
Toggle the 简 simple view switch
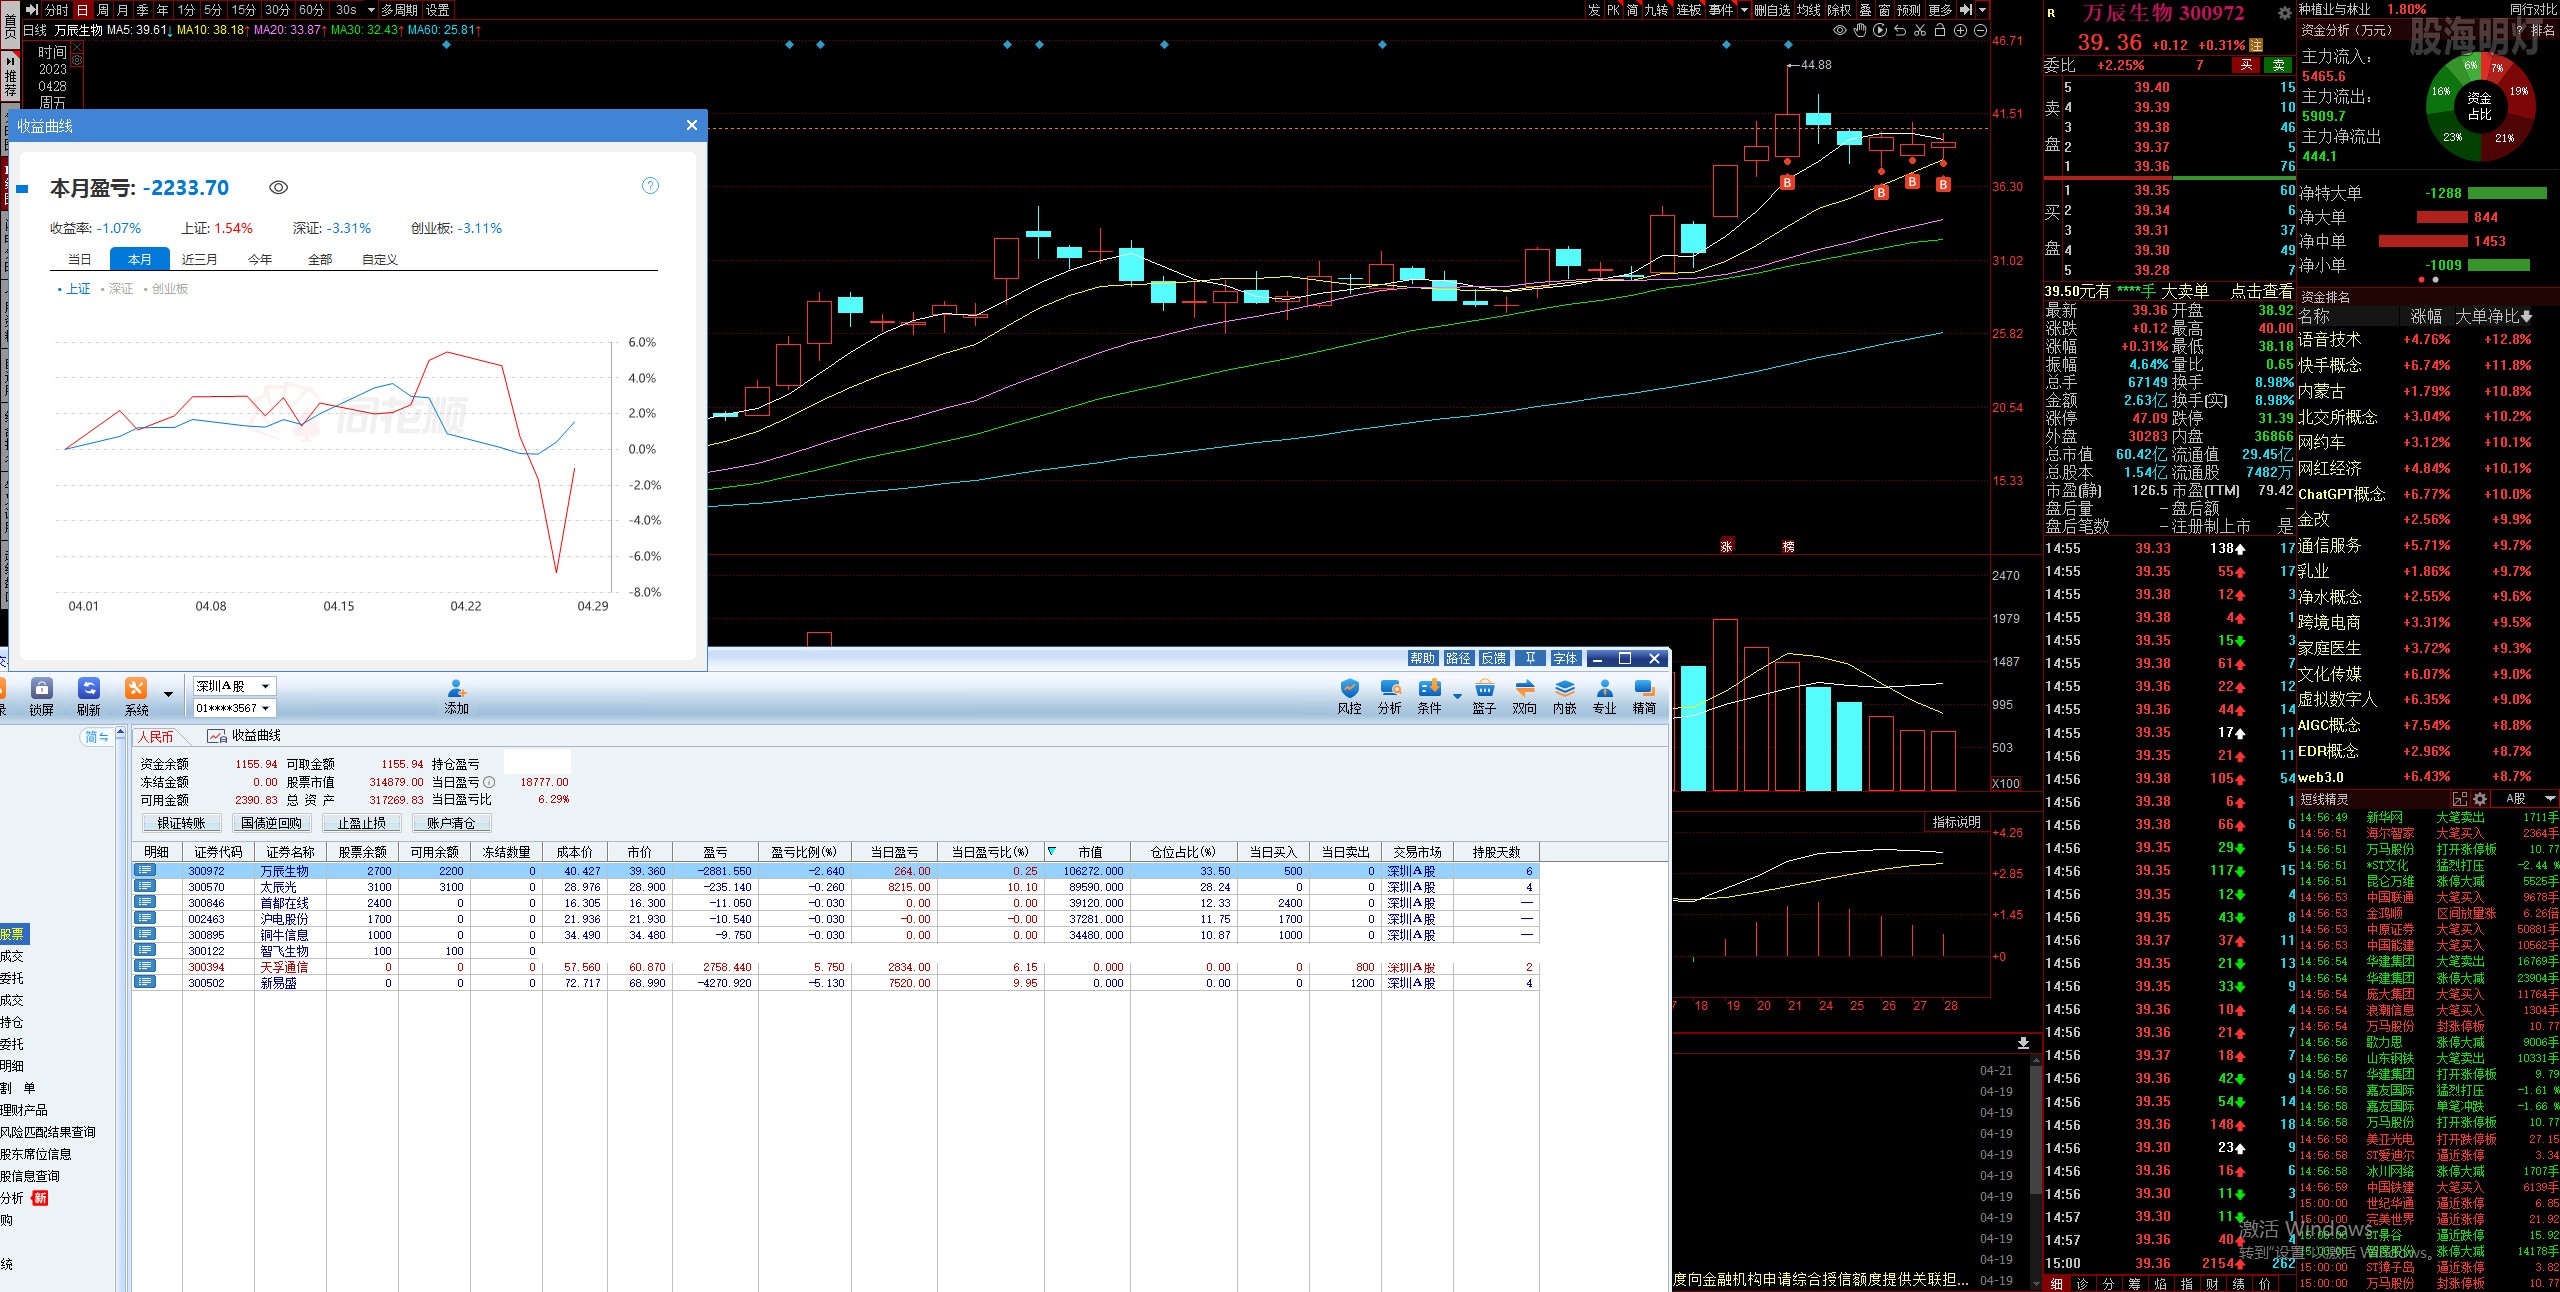96,737
